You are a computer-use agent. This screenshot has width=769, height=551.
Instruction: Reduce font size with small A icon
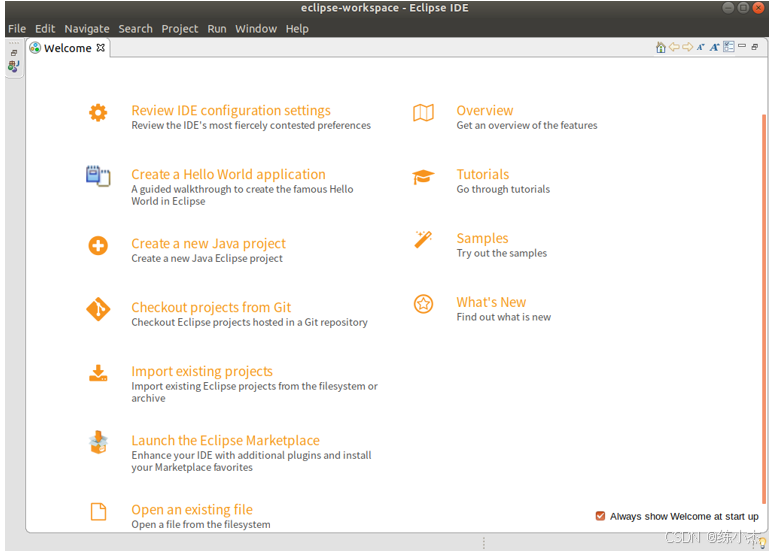(x=701, y=47)
